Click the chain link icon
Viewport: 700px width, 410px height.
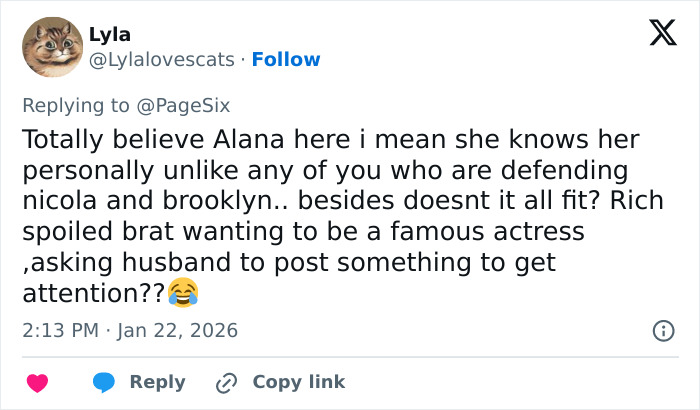226,382
